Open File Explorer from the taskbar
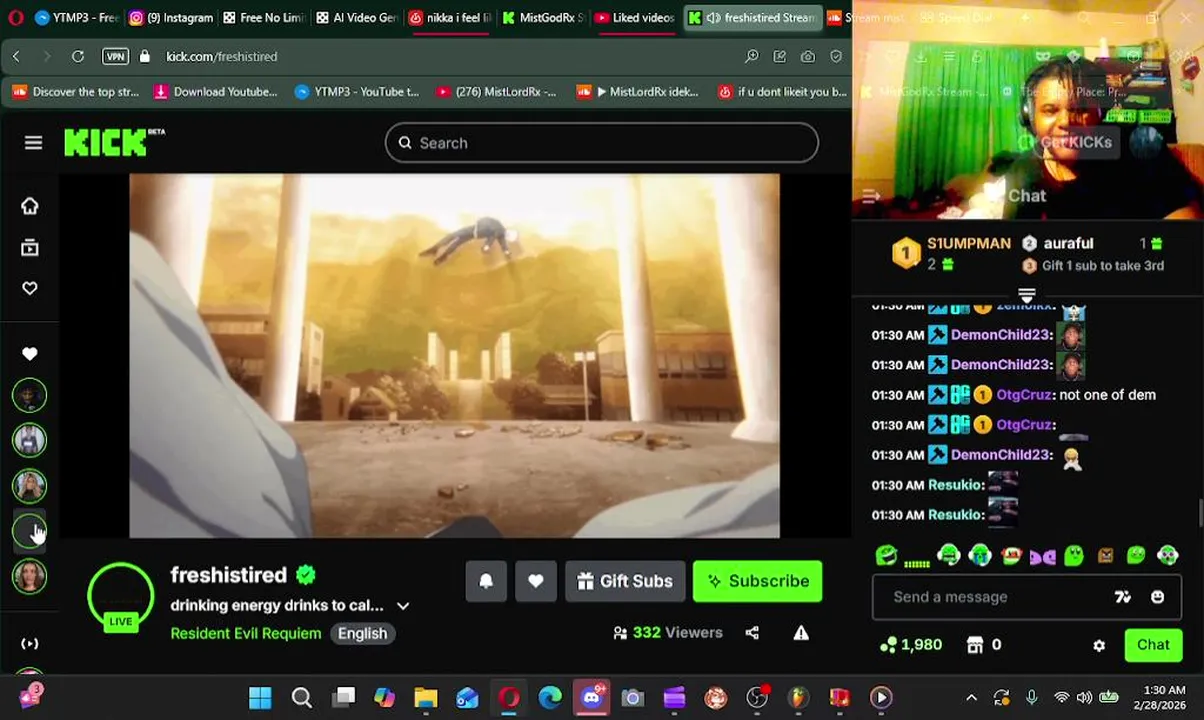 (426, 698)
